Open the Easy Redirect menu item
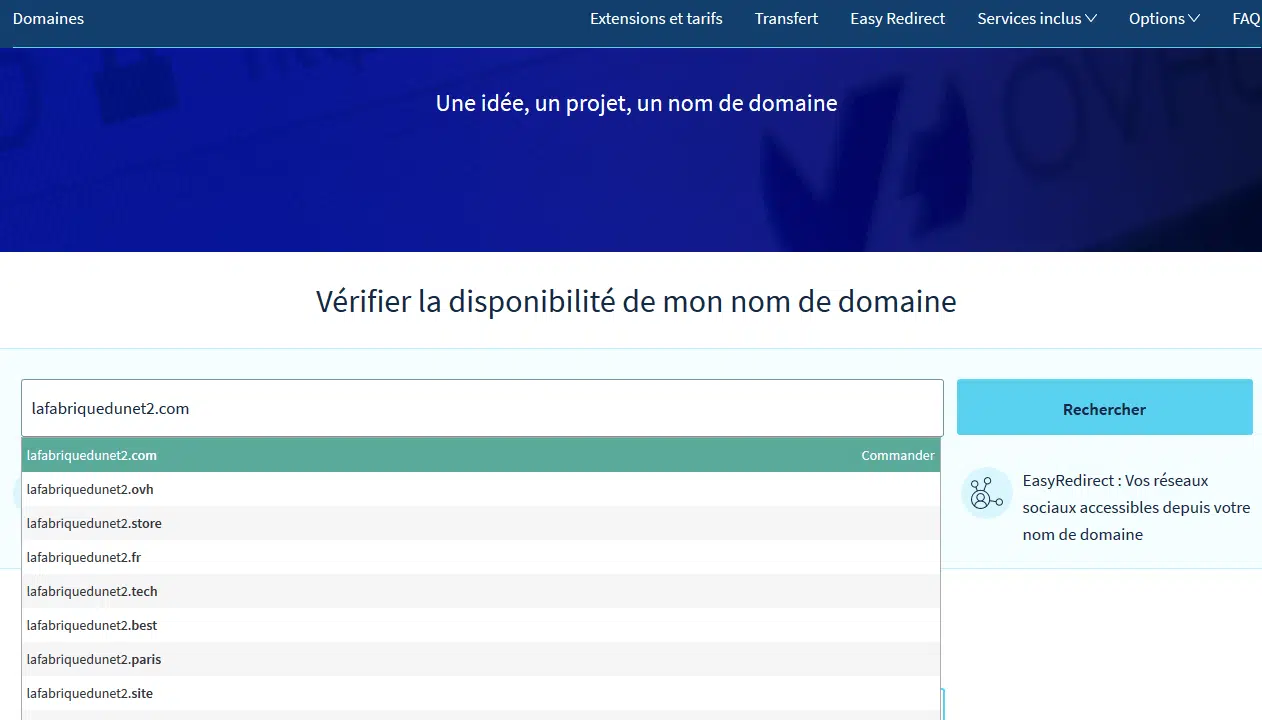1262x720 pixels. pyautogui.click(x=897, y=19)
